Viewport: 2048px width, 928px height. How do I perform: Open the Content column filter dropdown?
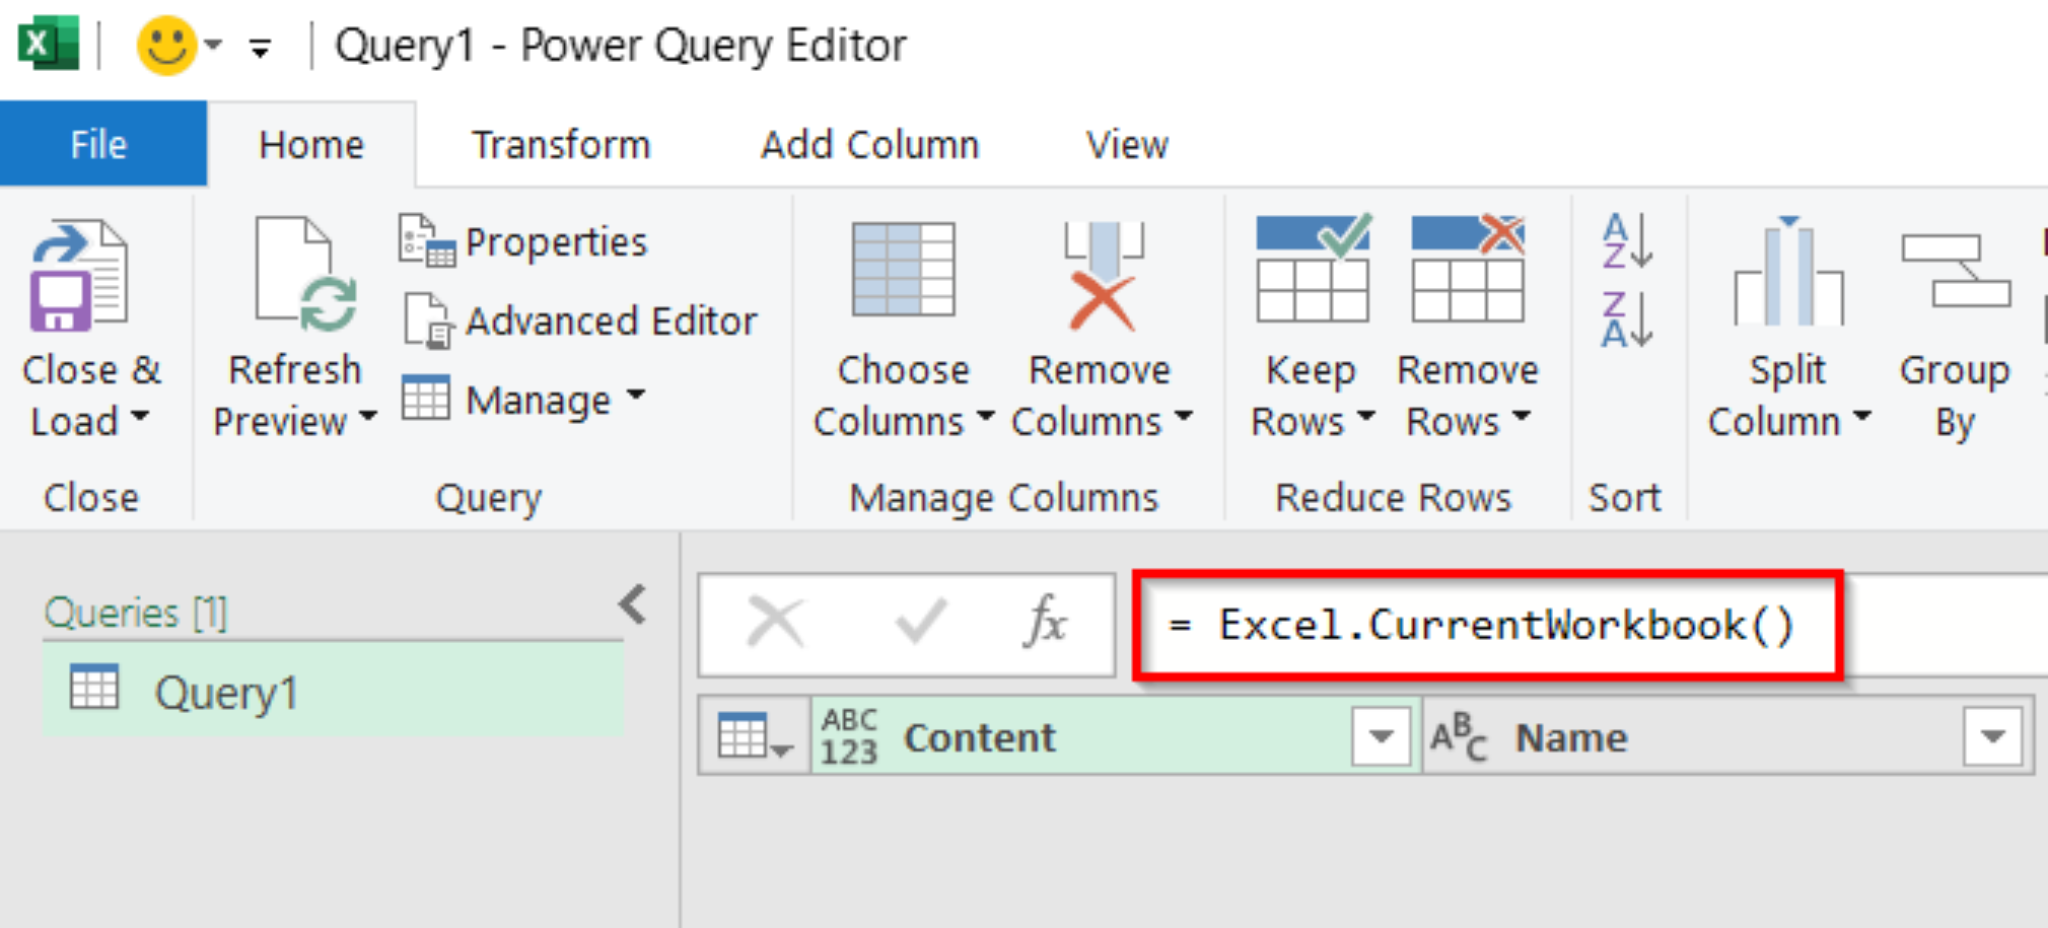(x=1381, y=737)
